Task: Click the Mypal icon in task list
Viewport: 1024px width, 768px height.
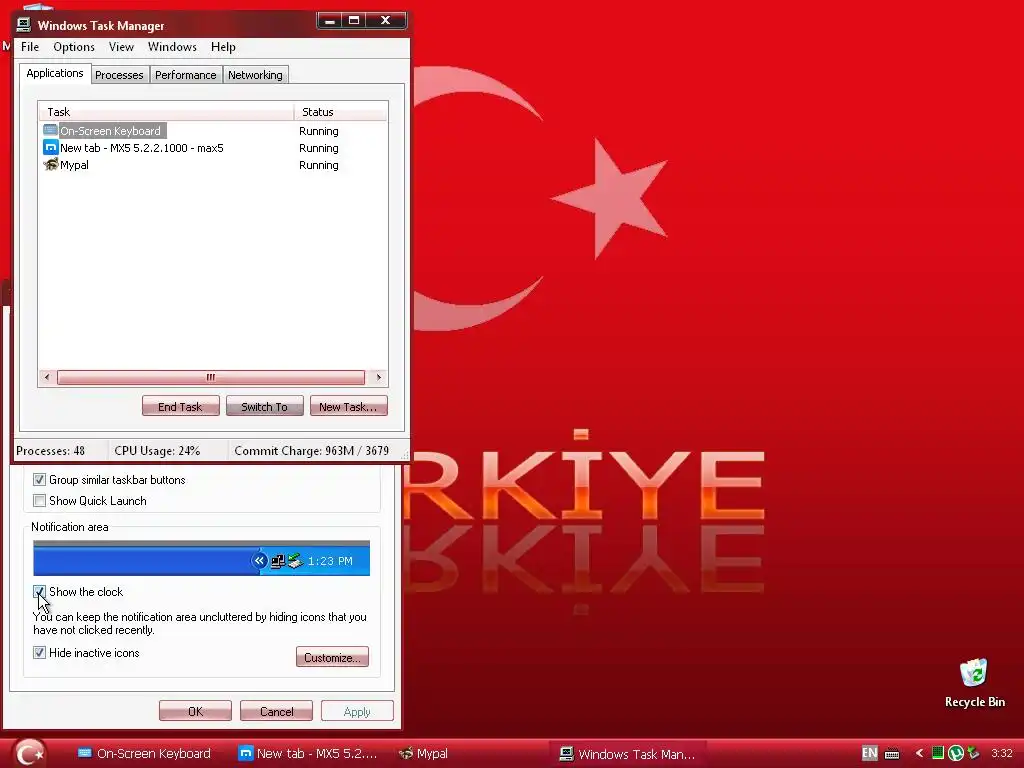Action: click(x=50, y=165)
